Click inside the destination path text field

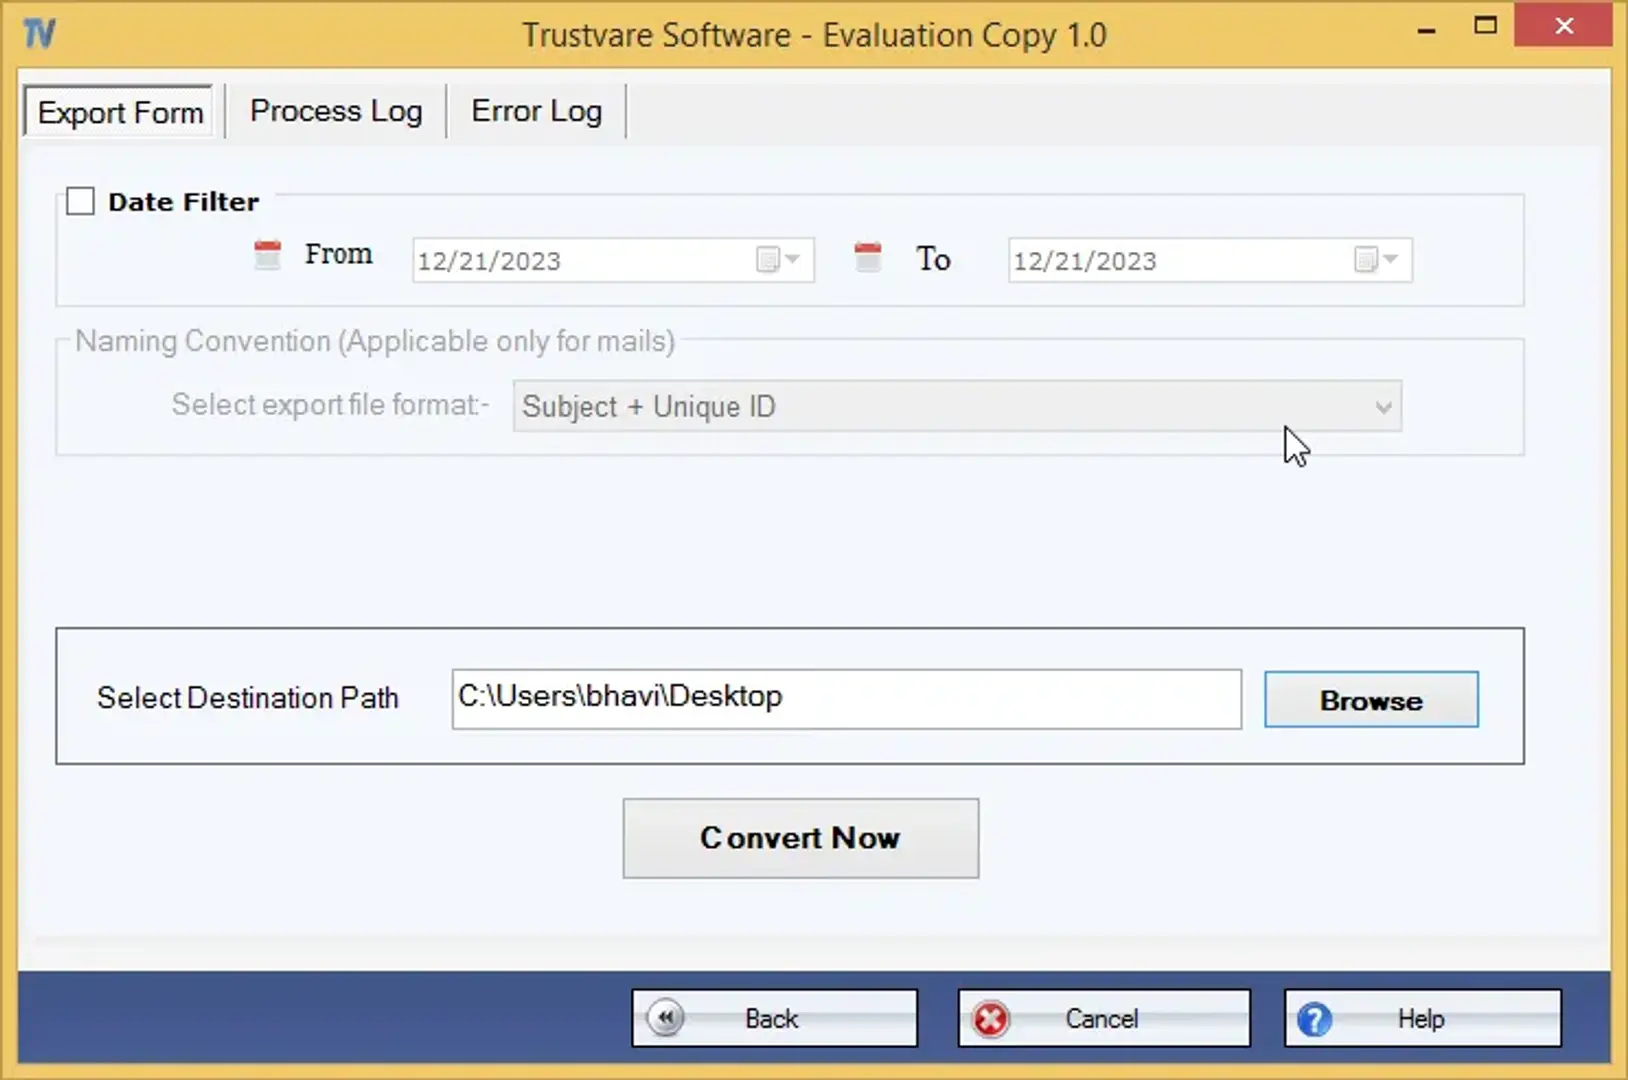[846, 698]
